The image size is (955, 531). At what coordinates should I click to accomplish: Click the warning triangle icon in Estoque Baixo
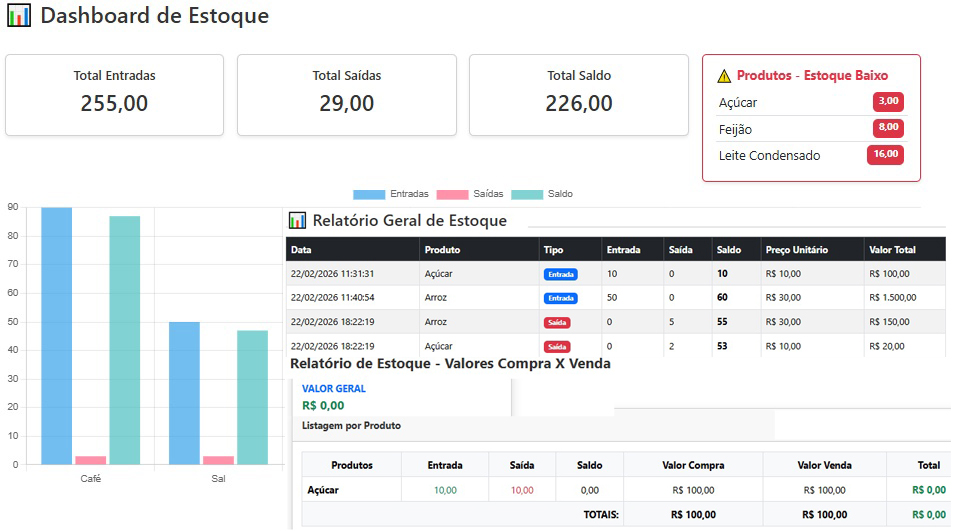(x=724, y=76)
